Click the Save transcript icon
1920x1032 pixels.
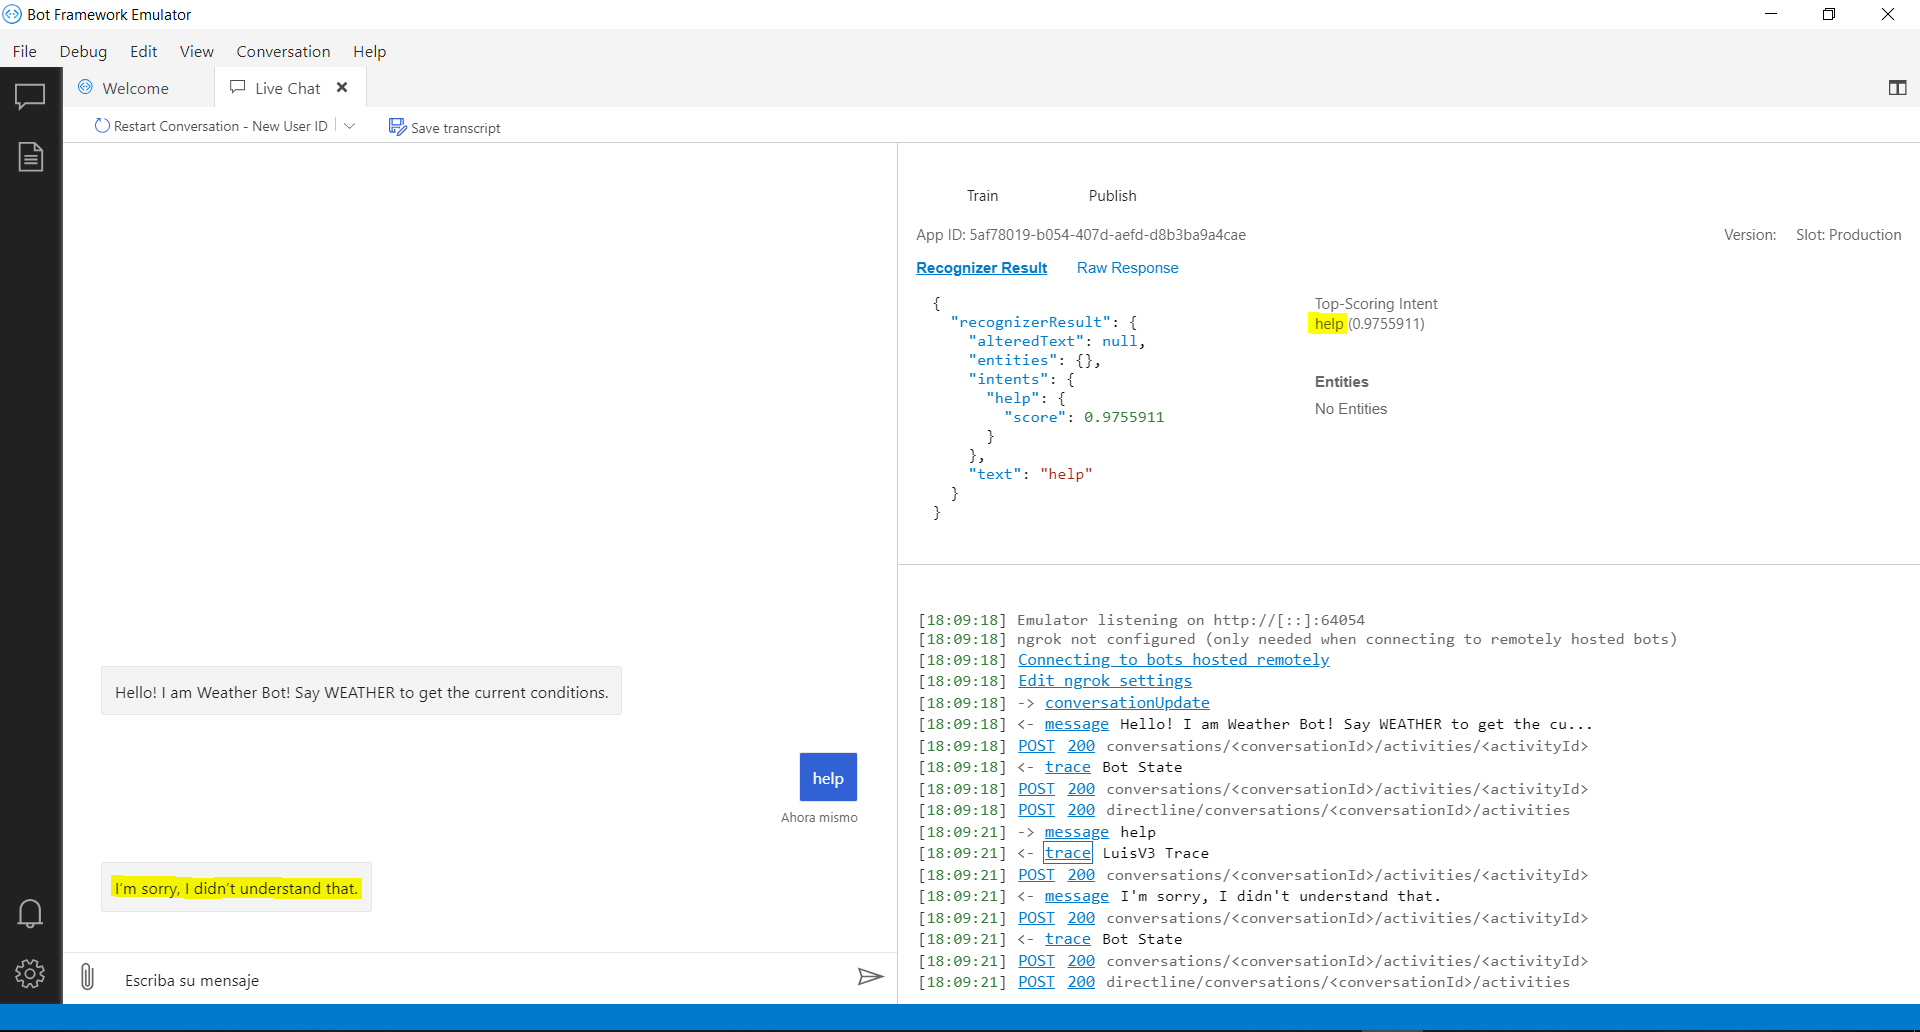[x=397, y=127]
